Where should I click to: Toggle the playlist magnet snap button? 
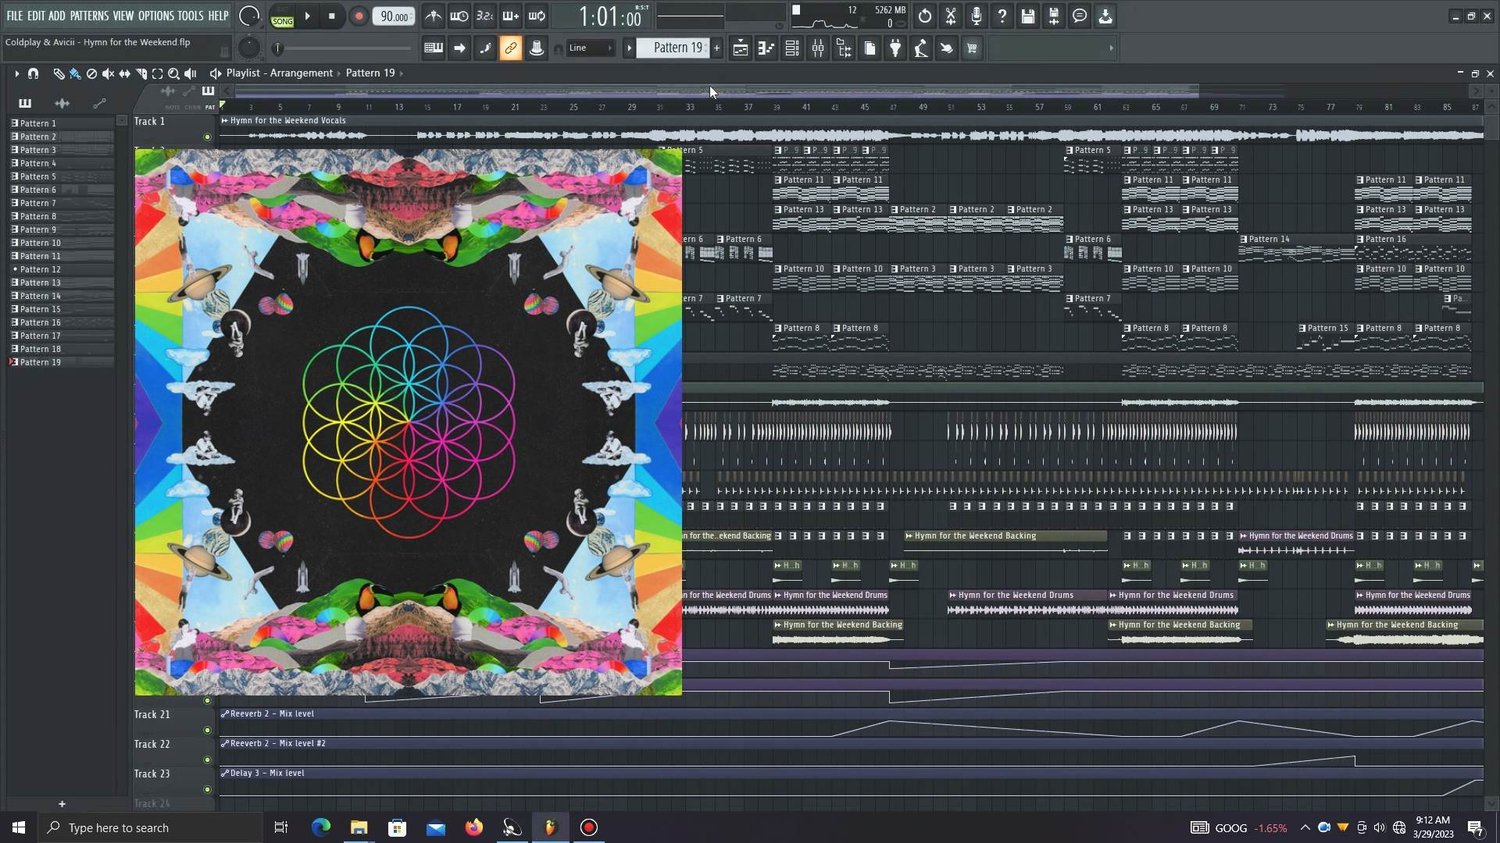click(x=33, y=73)
